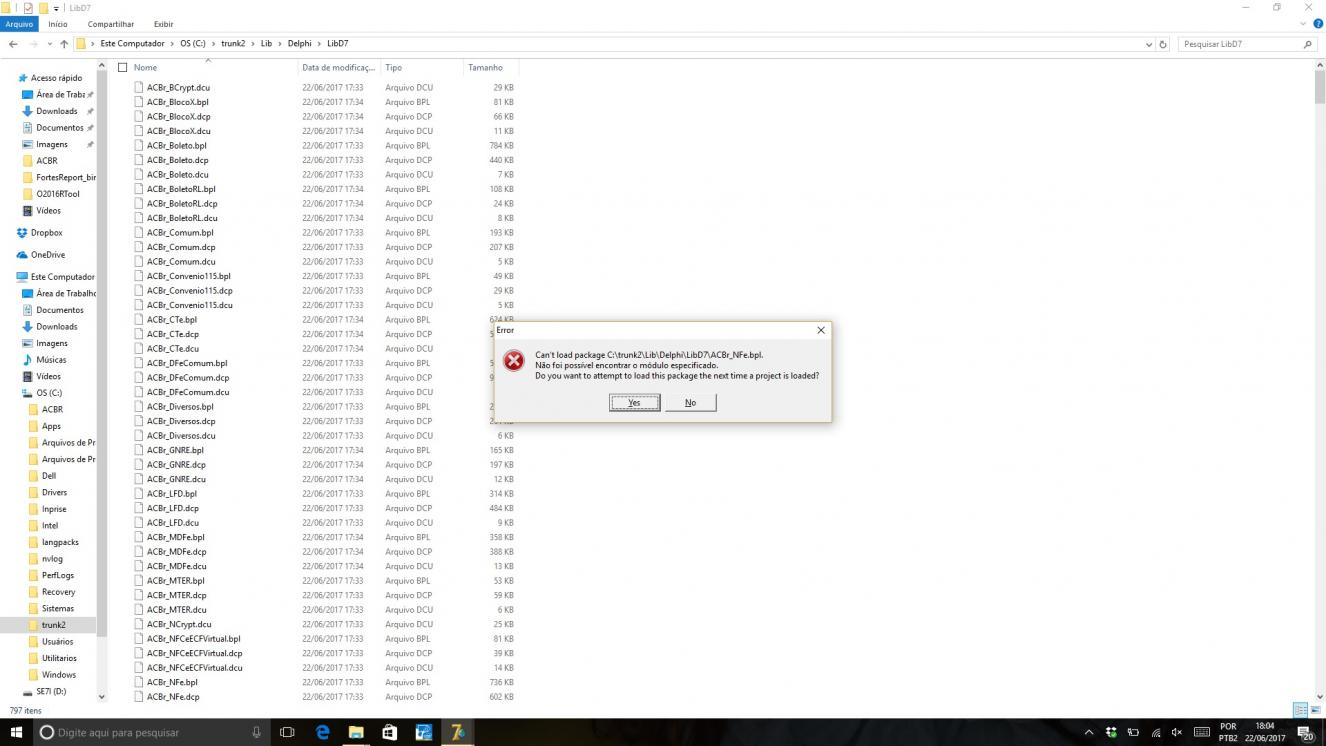Go back with the Explorer back arrow
1326x746 pixels.
point(13,44)
